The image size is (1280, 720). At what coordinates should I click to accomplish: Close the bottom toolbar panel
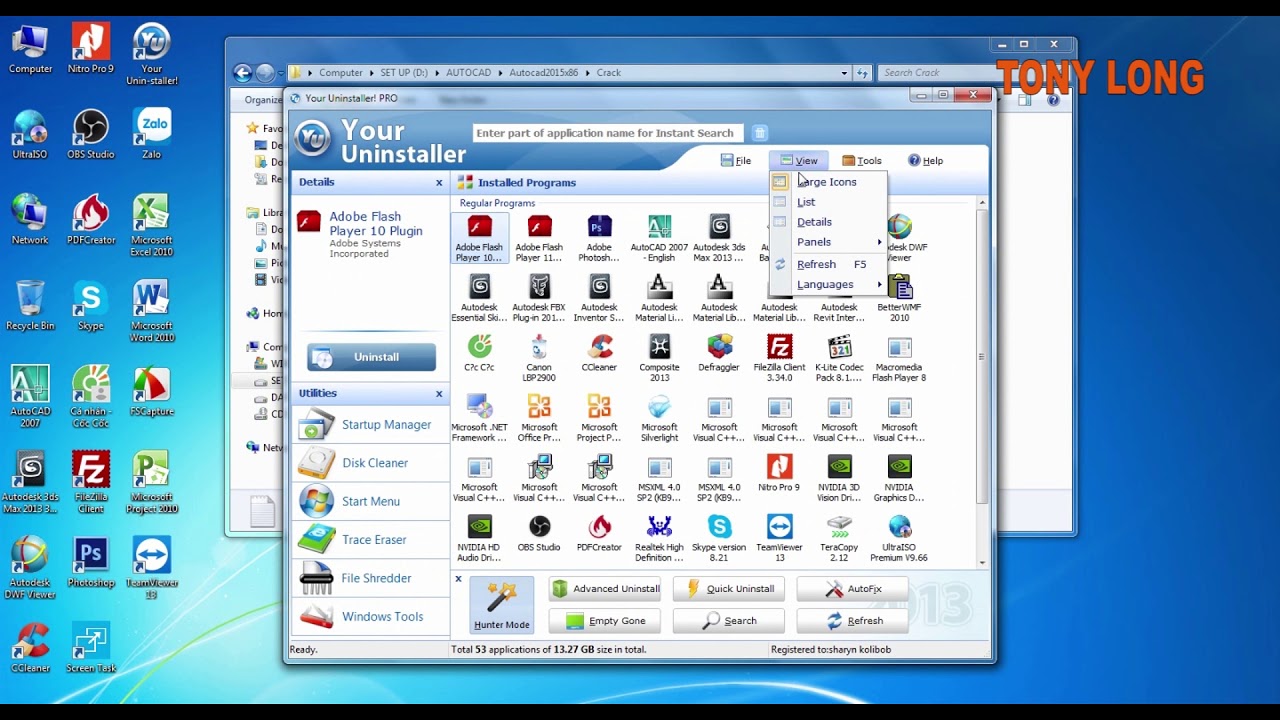tap(458, 579)
